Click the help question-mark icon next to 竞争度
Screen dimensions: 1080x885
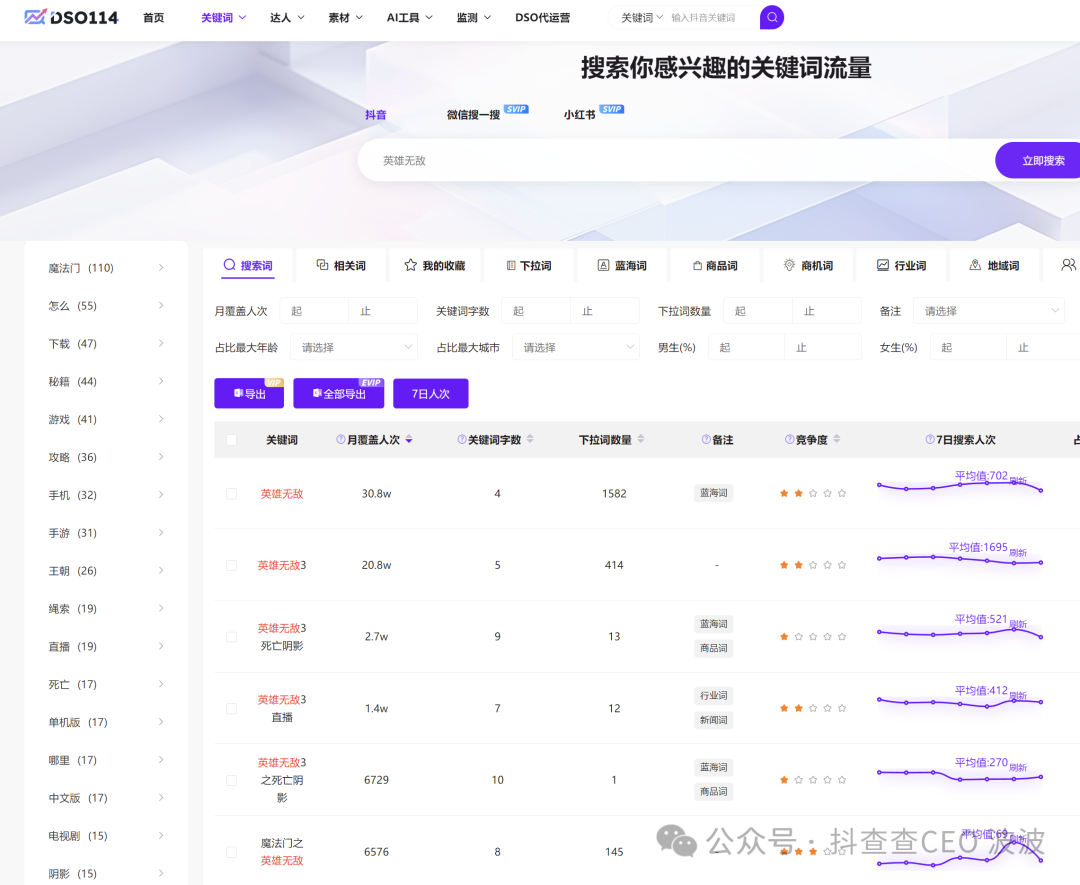coord(789,439)
